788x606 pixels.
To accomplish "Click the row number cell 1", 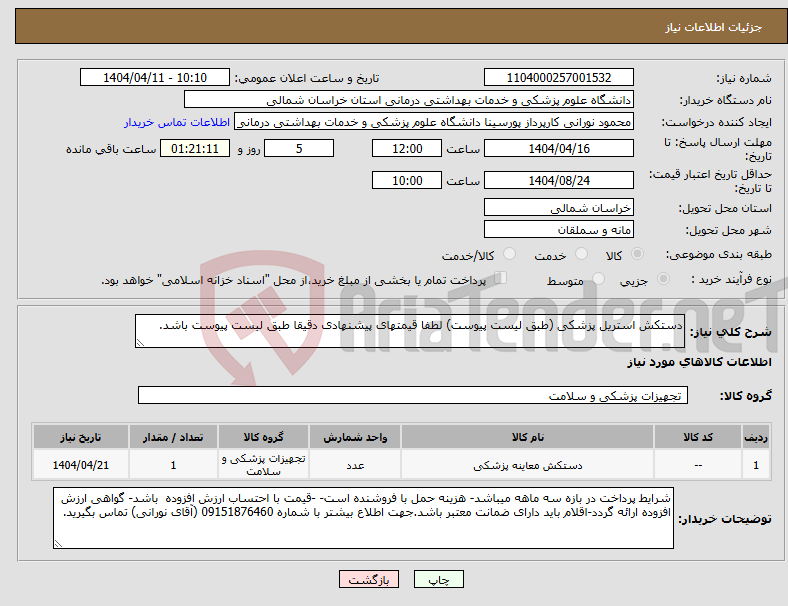I will pos(755,465).
